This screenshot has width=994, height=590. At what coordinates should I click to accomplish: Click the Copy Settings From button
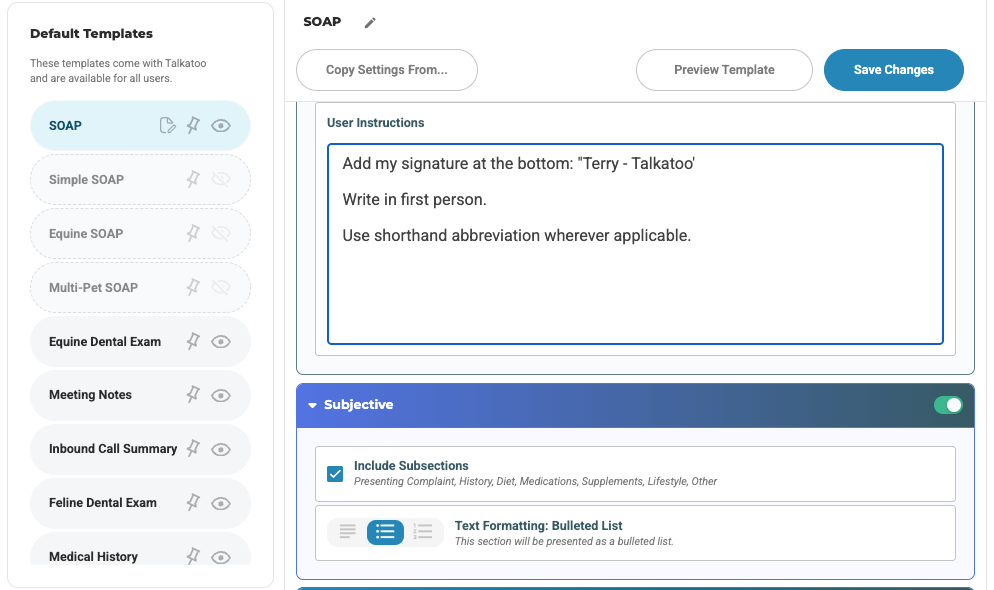(x=387, y=70)
